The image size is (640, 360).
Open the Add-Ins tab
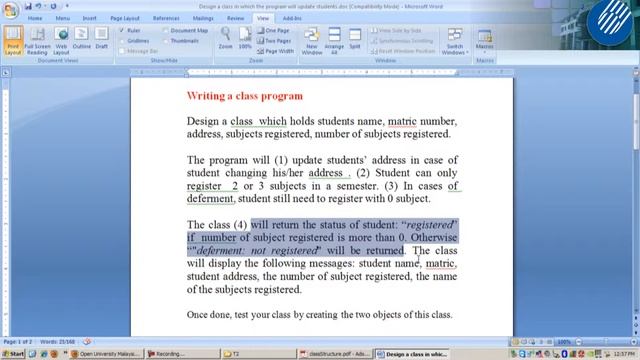pos(292,18)
